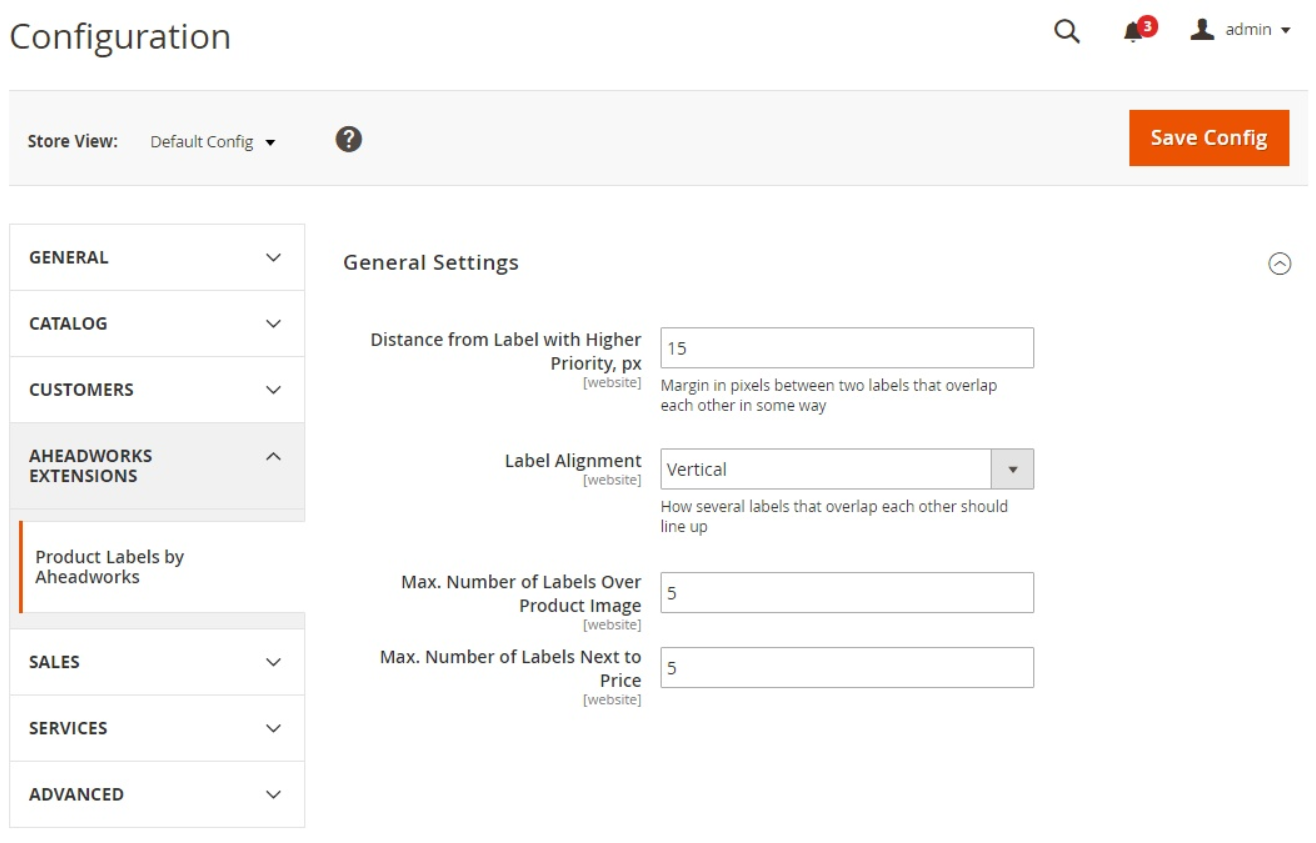Click the help question mark icon
The width and height of the screenshot is (1316, 843).
(348, 139)
